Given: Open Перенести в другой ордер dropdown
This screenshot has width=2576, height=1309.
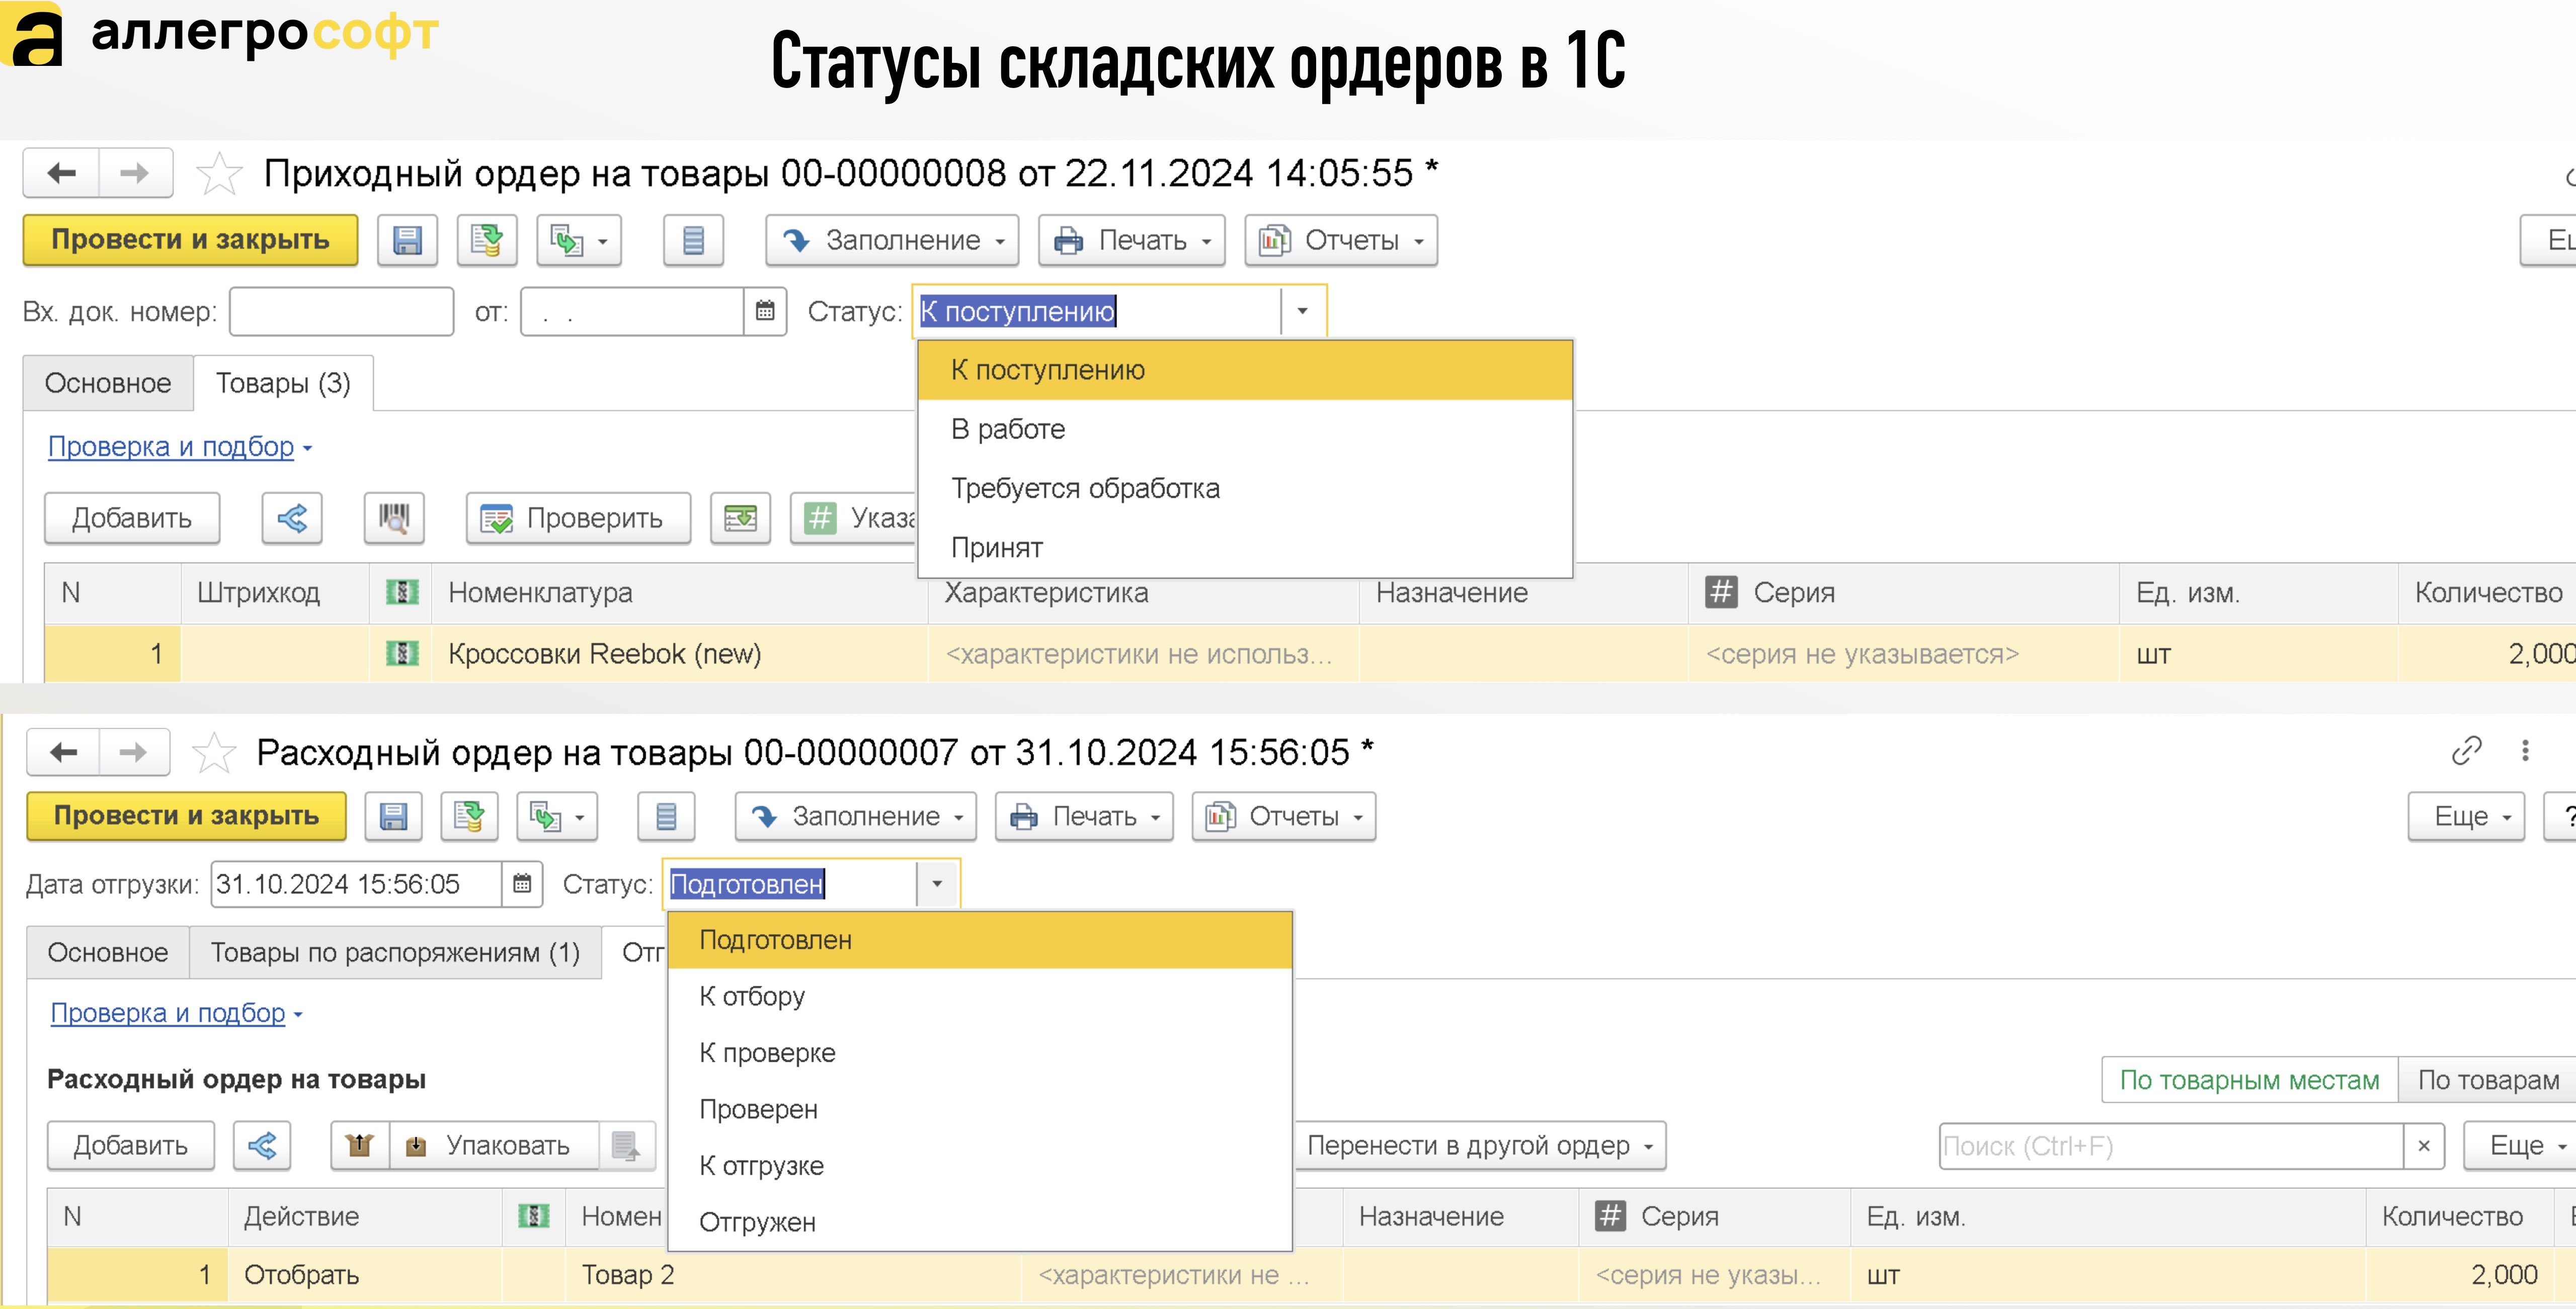Looking at the screenshot, I should 1480,1145.
